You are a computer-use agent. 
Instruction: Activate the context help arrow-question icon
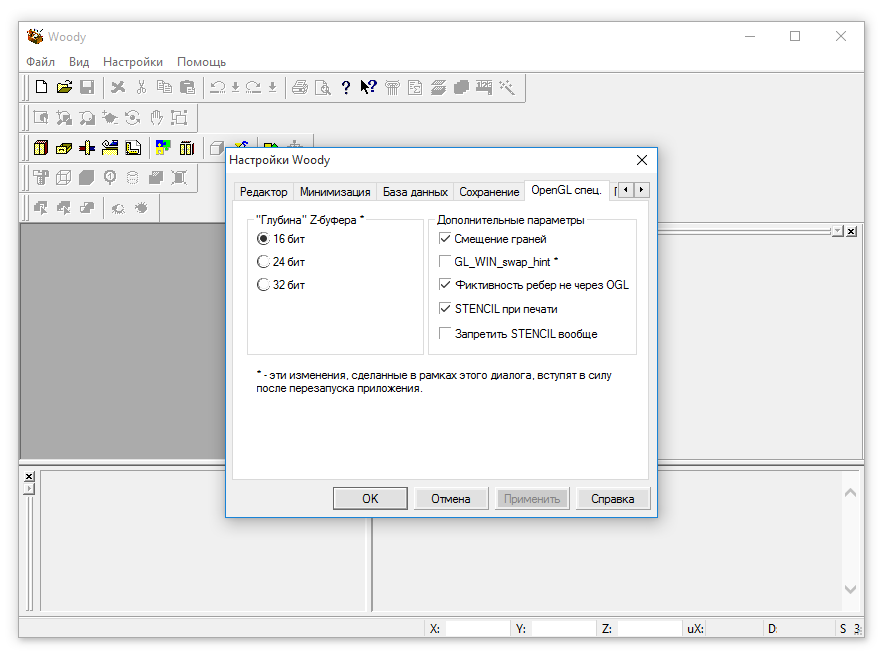pyautogui.click(x=369, y=87)
